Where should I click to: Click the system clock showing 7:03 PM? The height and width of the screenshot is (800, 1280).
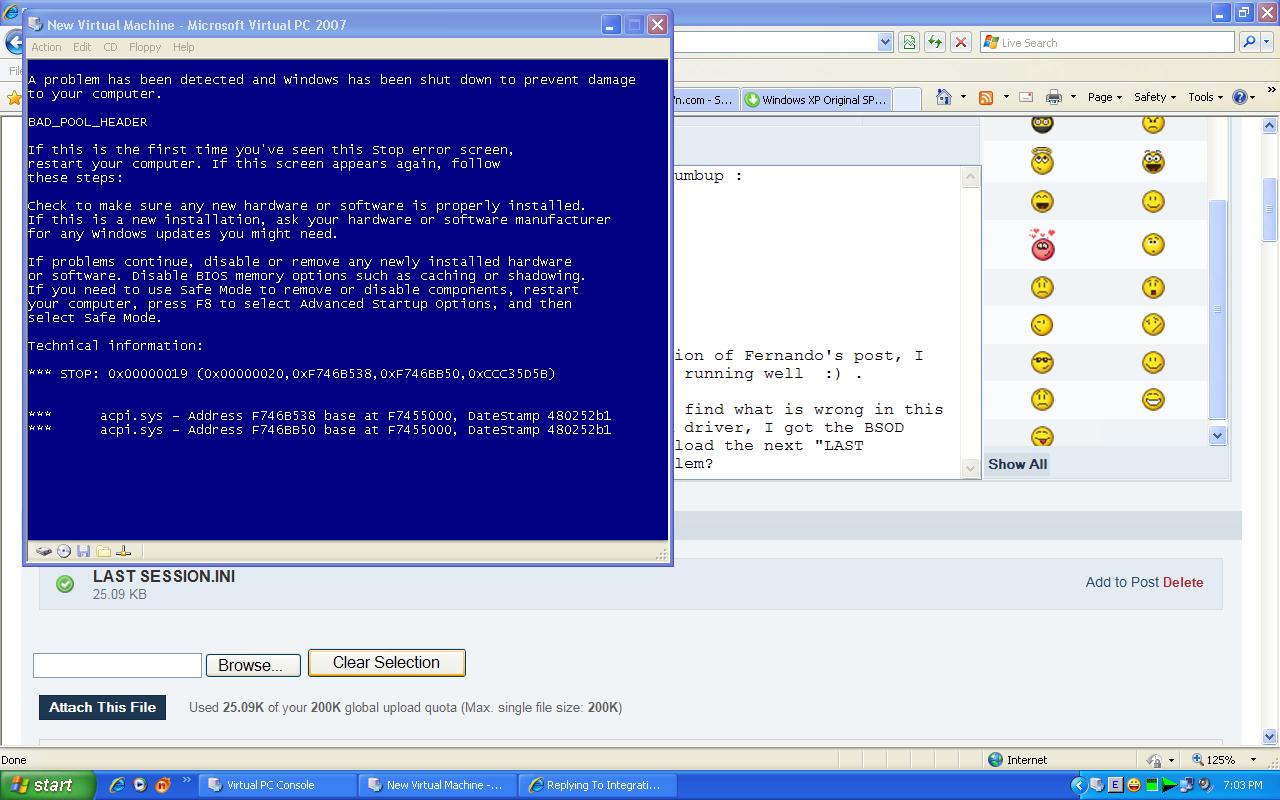1242,785
